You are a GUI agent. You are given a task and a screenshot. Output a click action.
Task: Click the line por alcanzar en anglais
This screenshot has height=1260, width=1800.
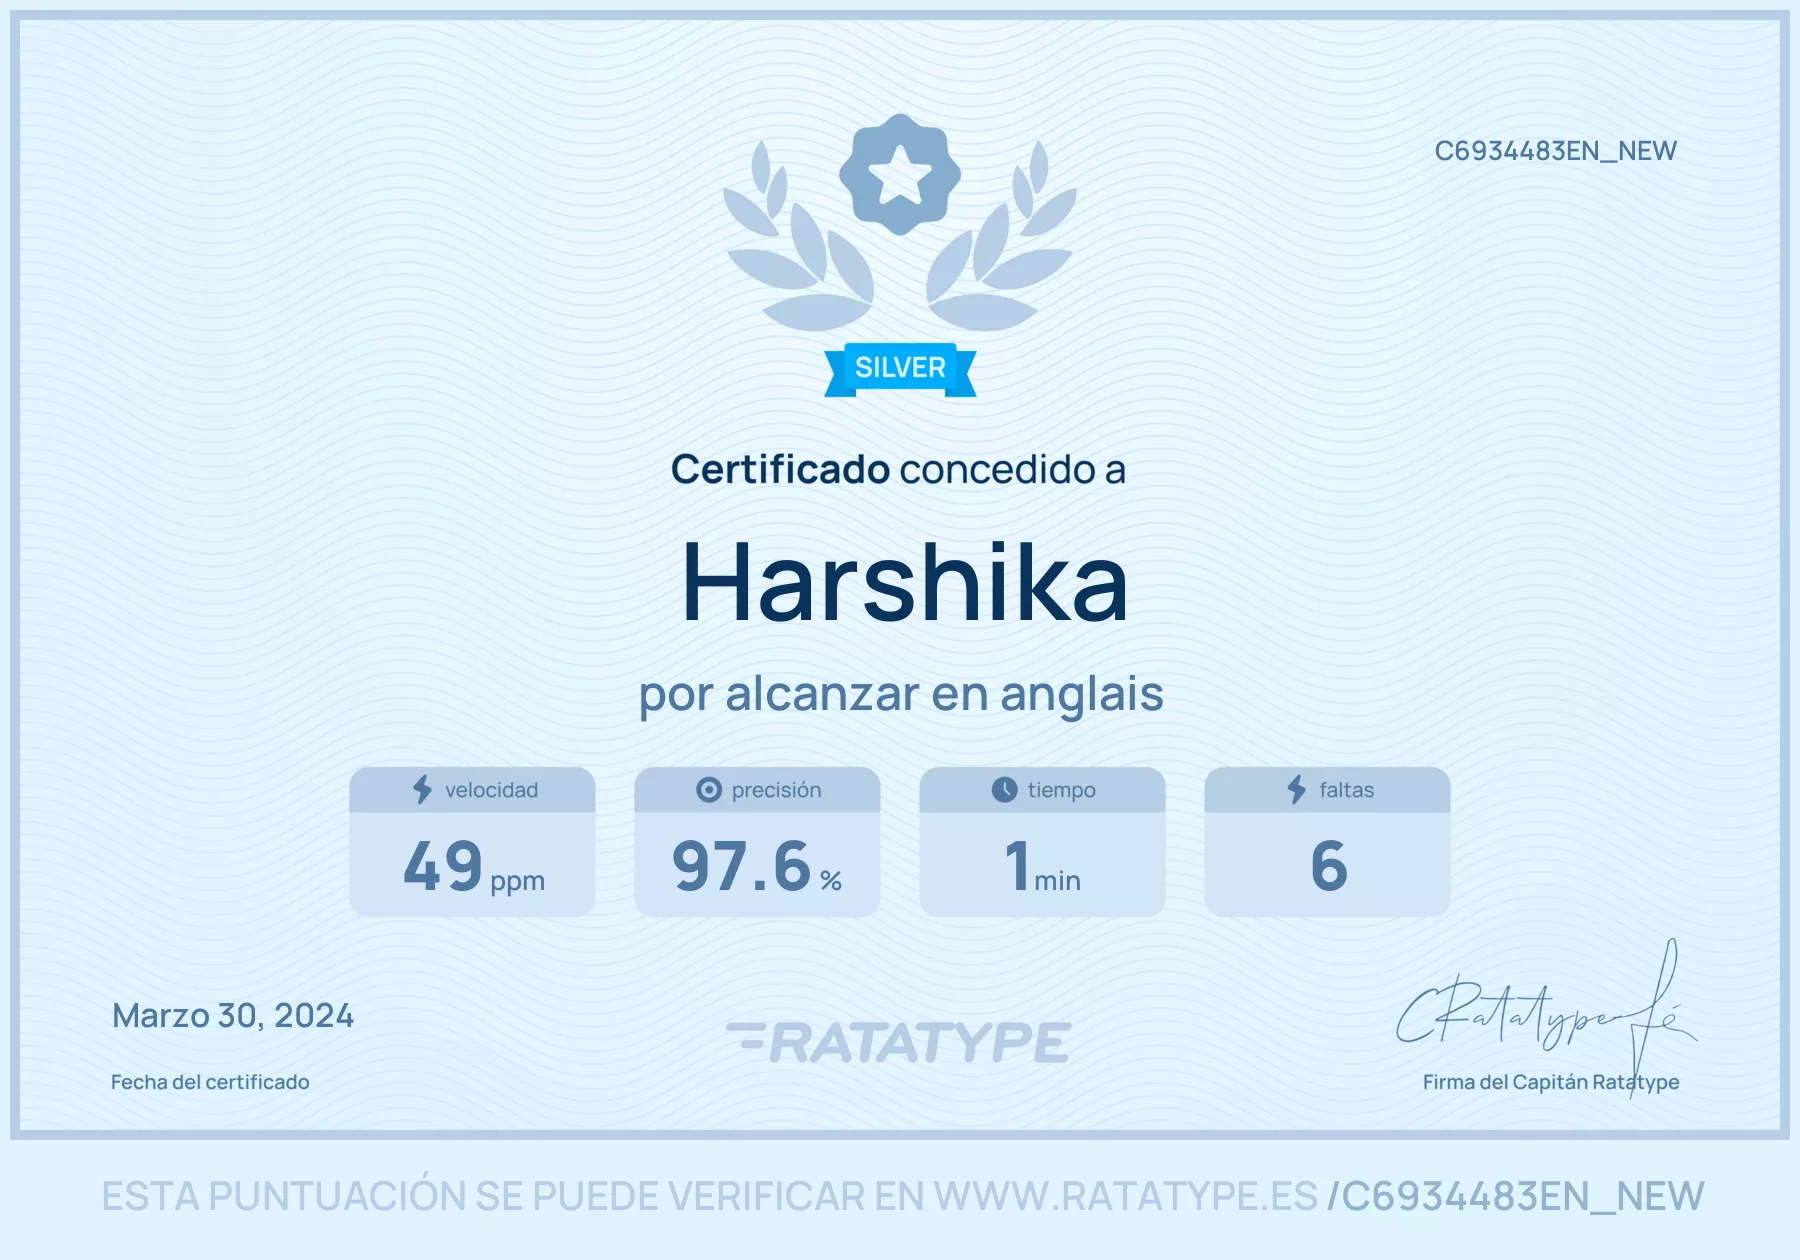click(901, 695)
